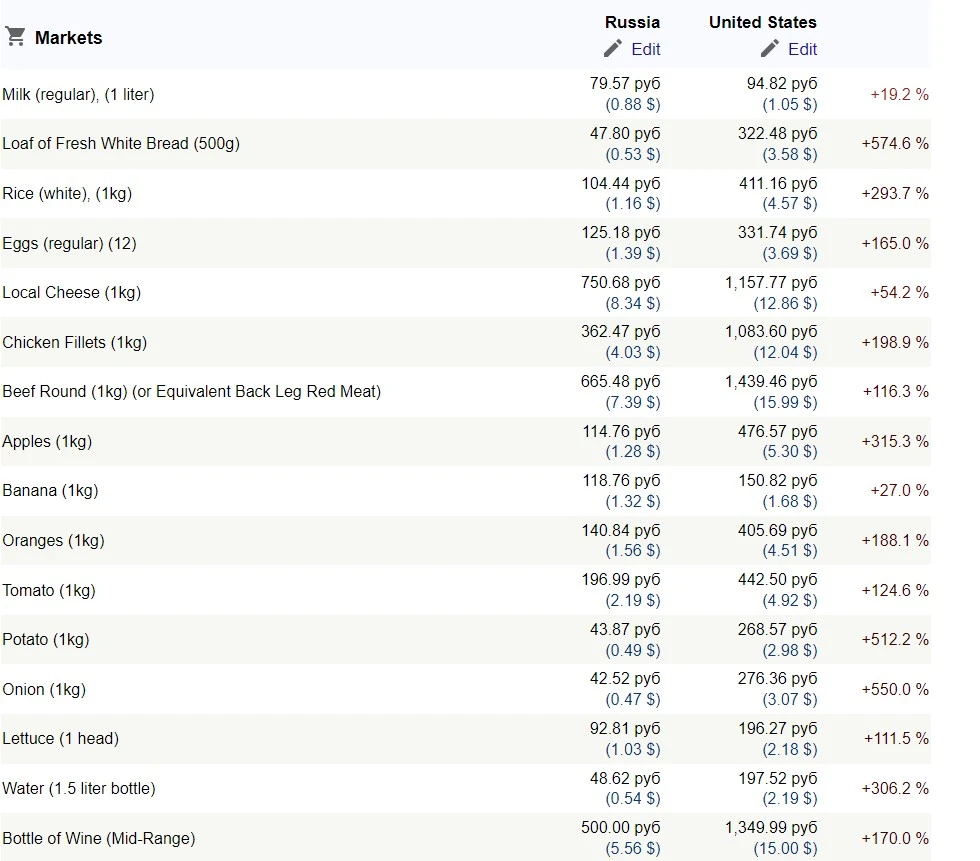This screenshot has height=861, width=980.
Task: Click the 92.81 руб lettuce price
Action: pyautogui.click(x=625, y=729)
